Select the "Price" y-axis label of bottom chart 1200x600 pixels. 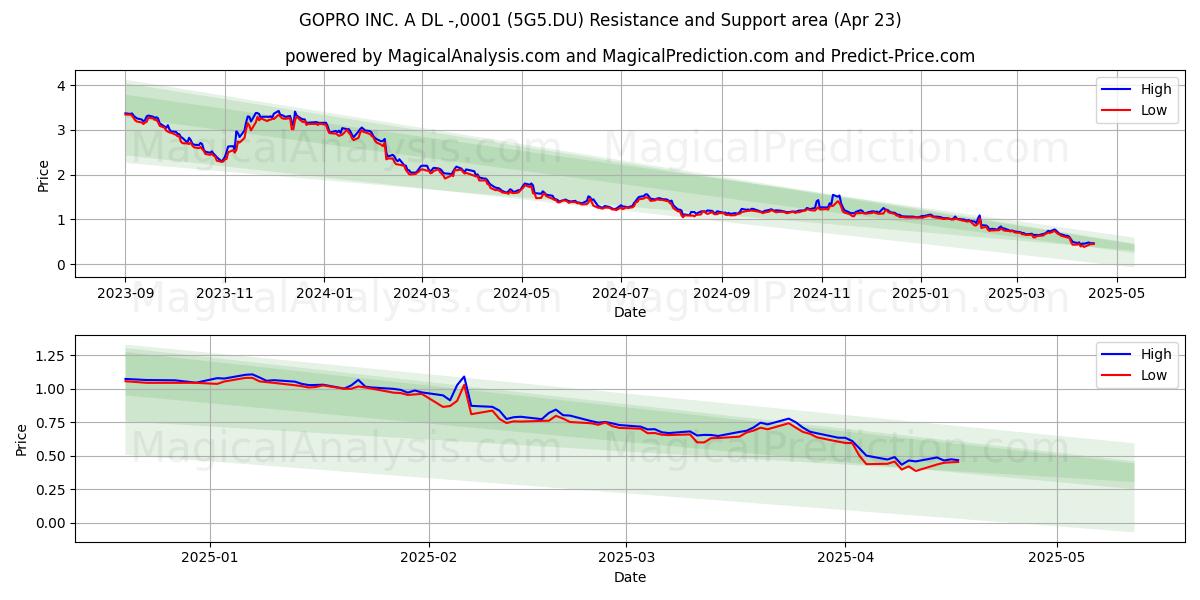(22, 439)
